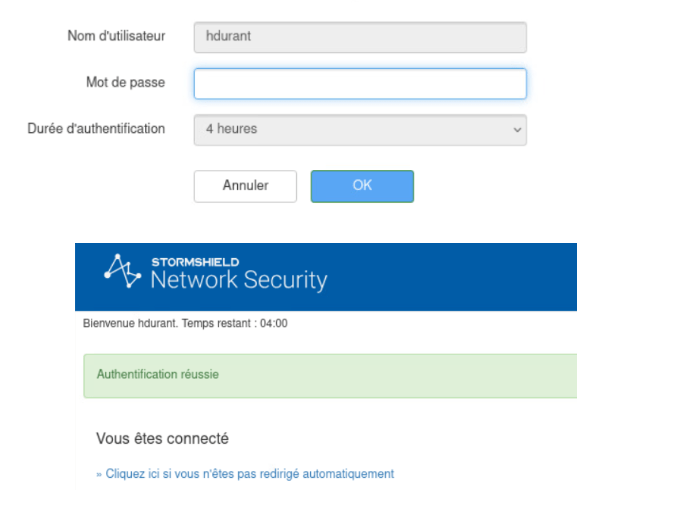Click the "Nom d'utilisateur" label
Viewport: 675px width, 514px height.
point(116,36)
